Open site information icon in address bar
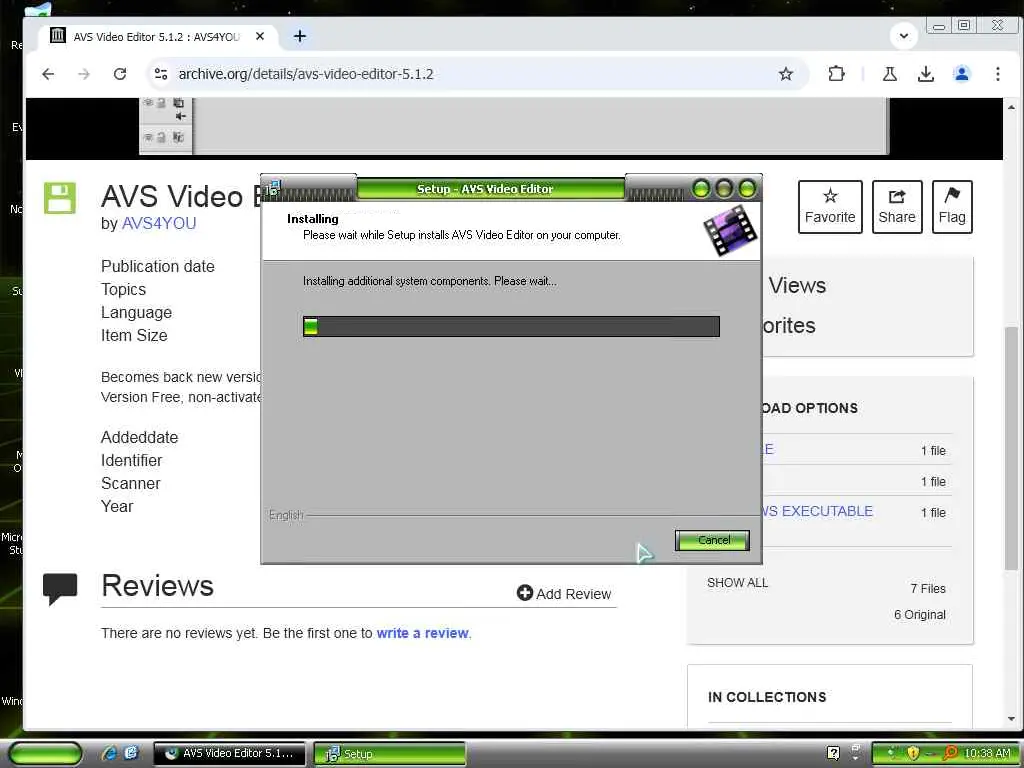 coord(161,74)
